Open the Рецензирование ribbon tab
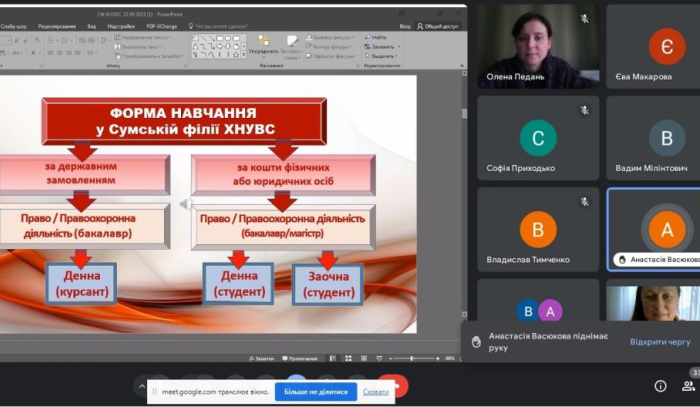Viewport: 700px width, 407px height. point(56,26)
